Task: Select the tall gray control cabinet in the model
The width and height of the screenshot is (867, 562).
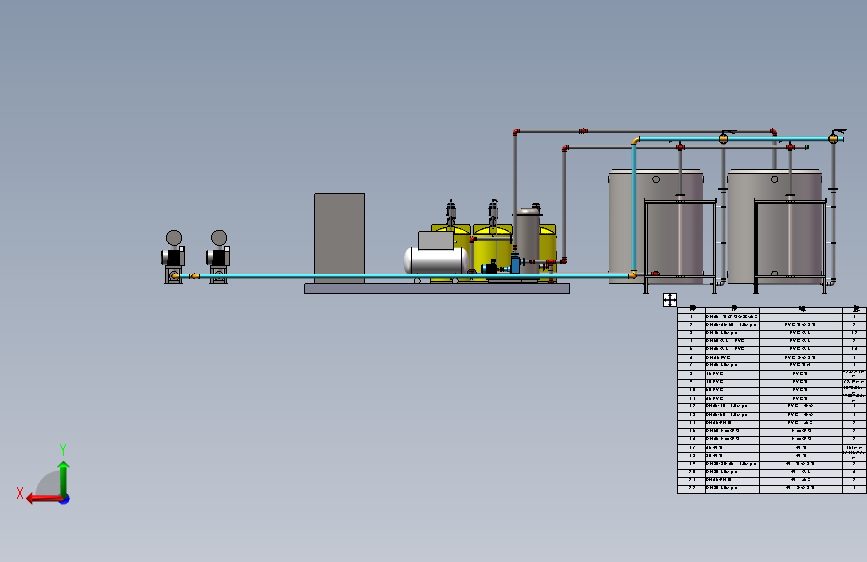Action: click(x=340, y=238)
